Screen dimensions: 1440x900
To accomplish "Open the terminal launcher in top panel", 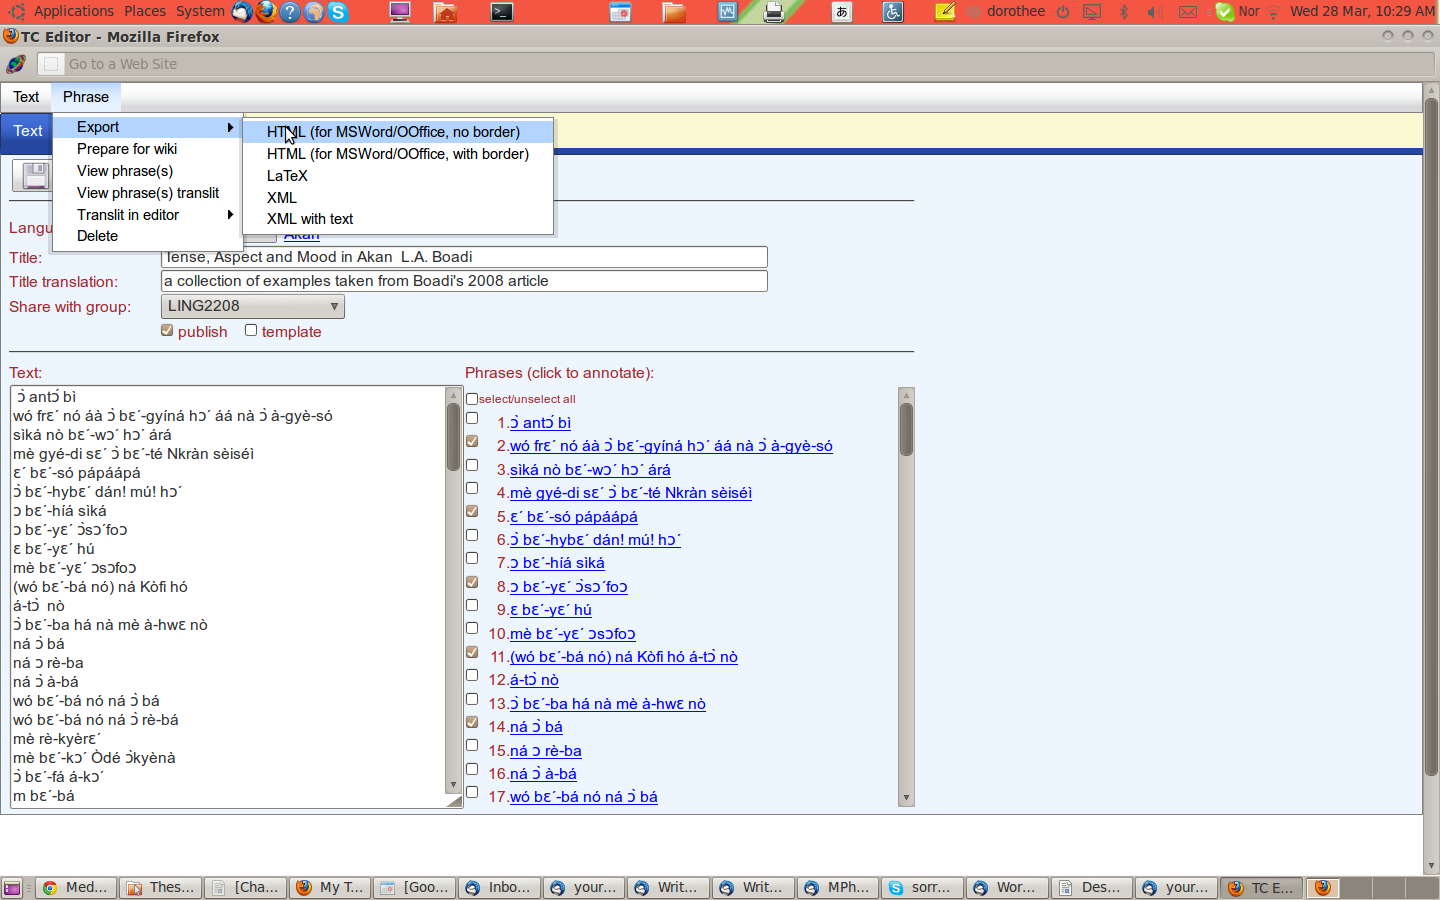I will pyautogui.click(x=502, y=12).
